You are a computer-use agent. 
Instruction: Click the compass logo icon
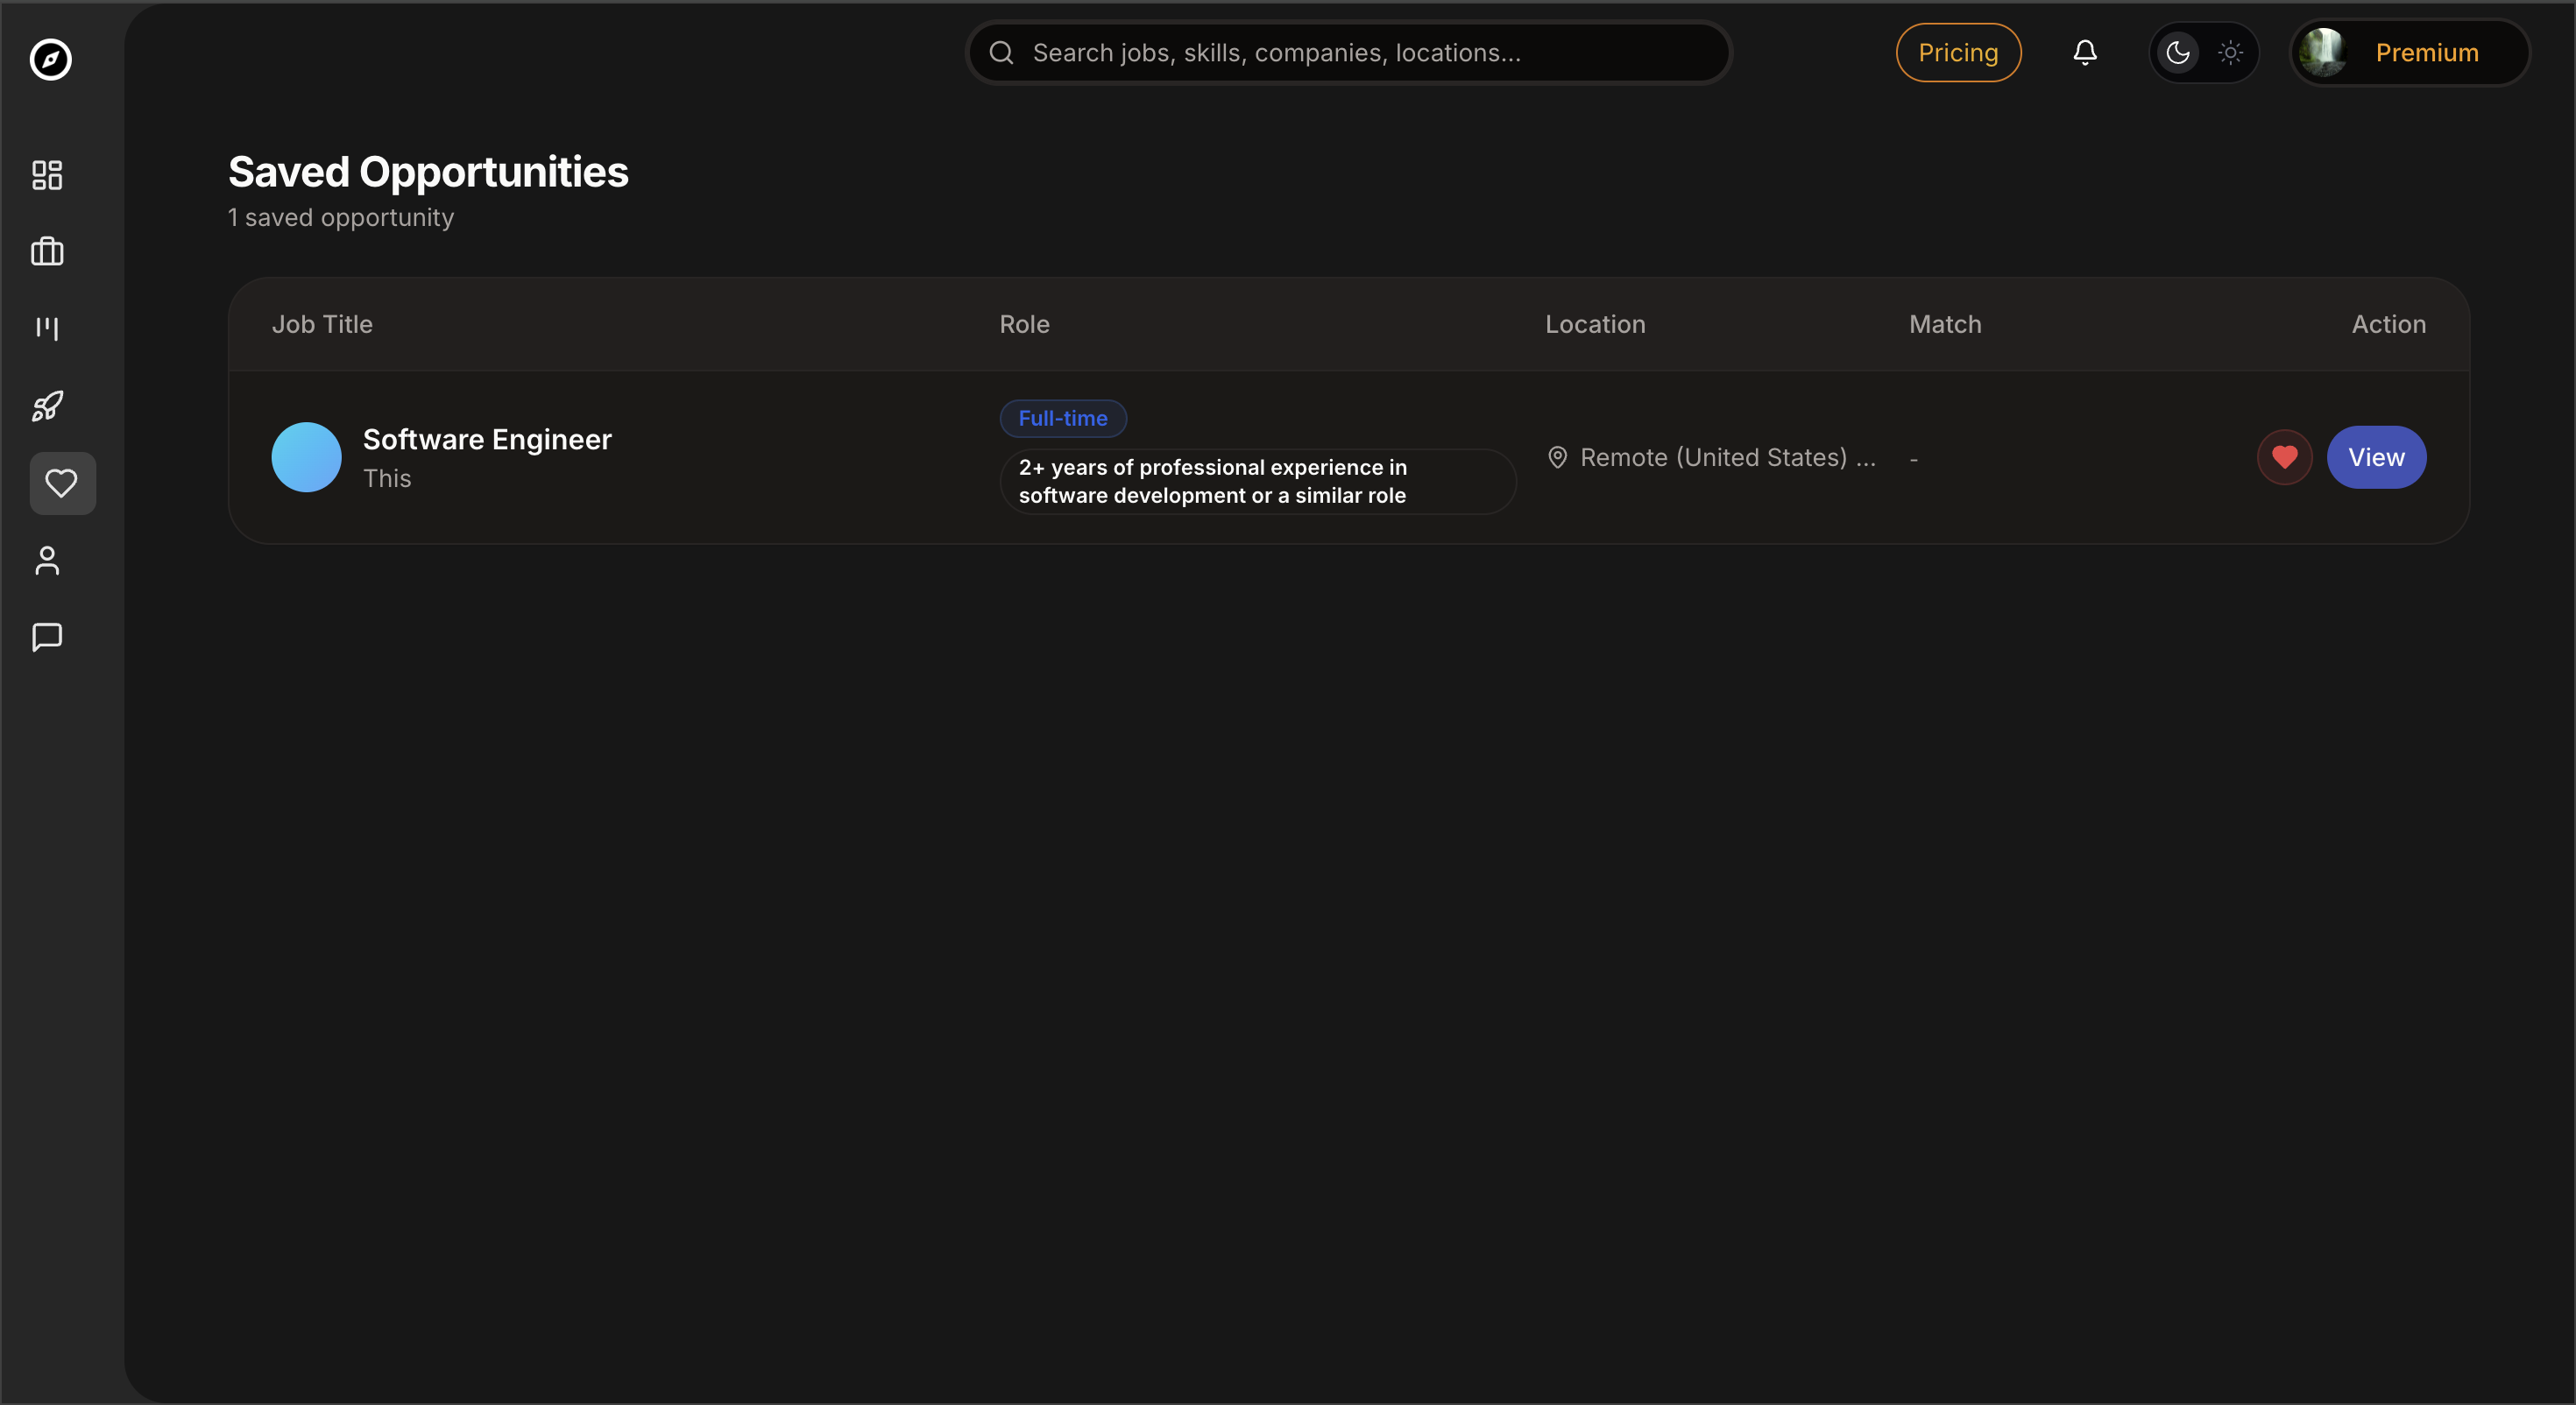click(50, 59)
